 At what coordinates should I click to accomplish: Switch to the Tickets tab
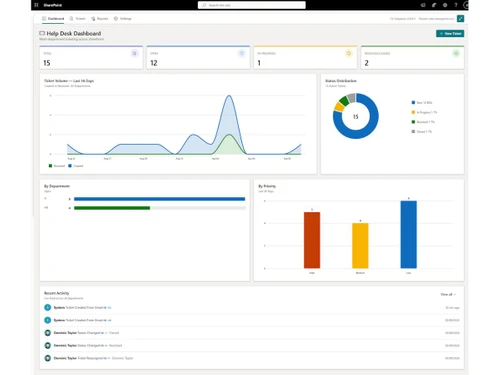[x=78, y=19]
